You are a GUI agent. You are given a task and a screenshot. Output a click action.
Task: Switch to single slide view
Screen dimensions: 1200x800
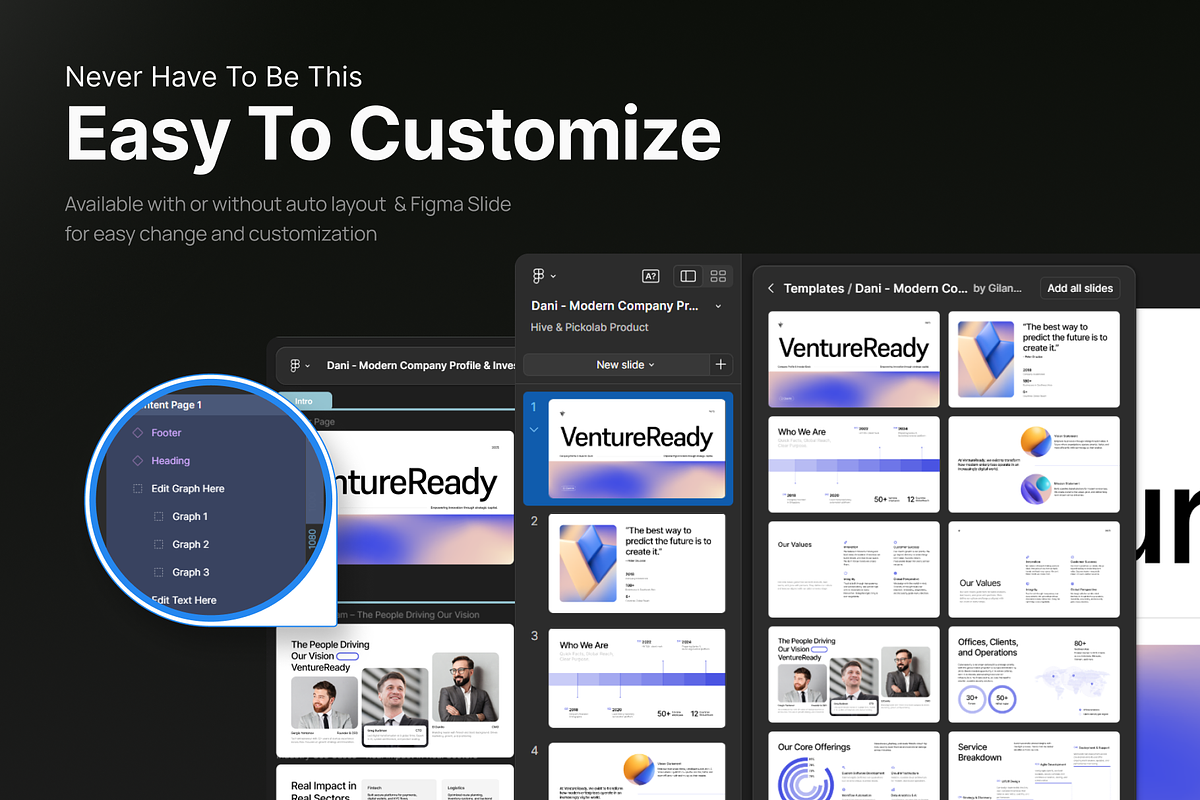click(688, 276)
